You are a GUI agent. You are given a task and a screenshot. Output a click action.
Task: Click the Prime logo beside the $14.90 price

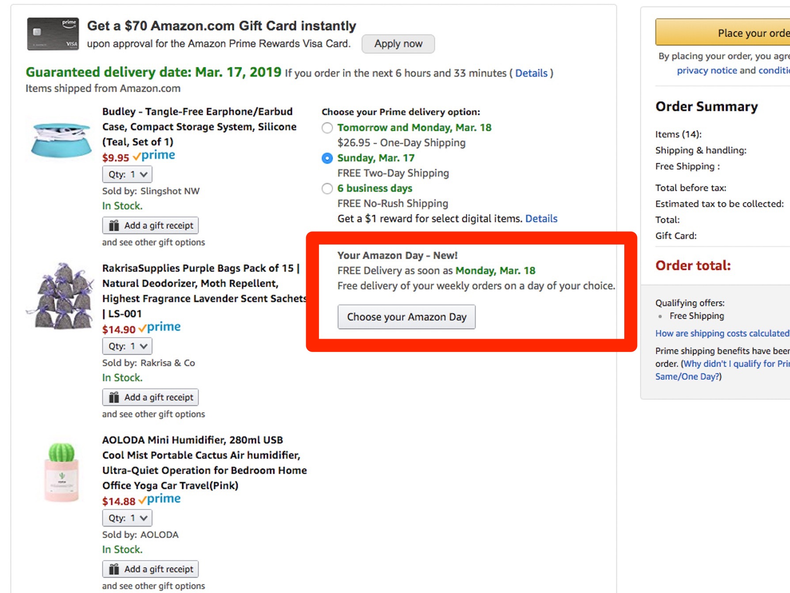[x=159, y=327]
